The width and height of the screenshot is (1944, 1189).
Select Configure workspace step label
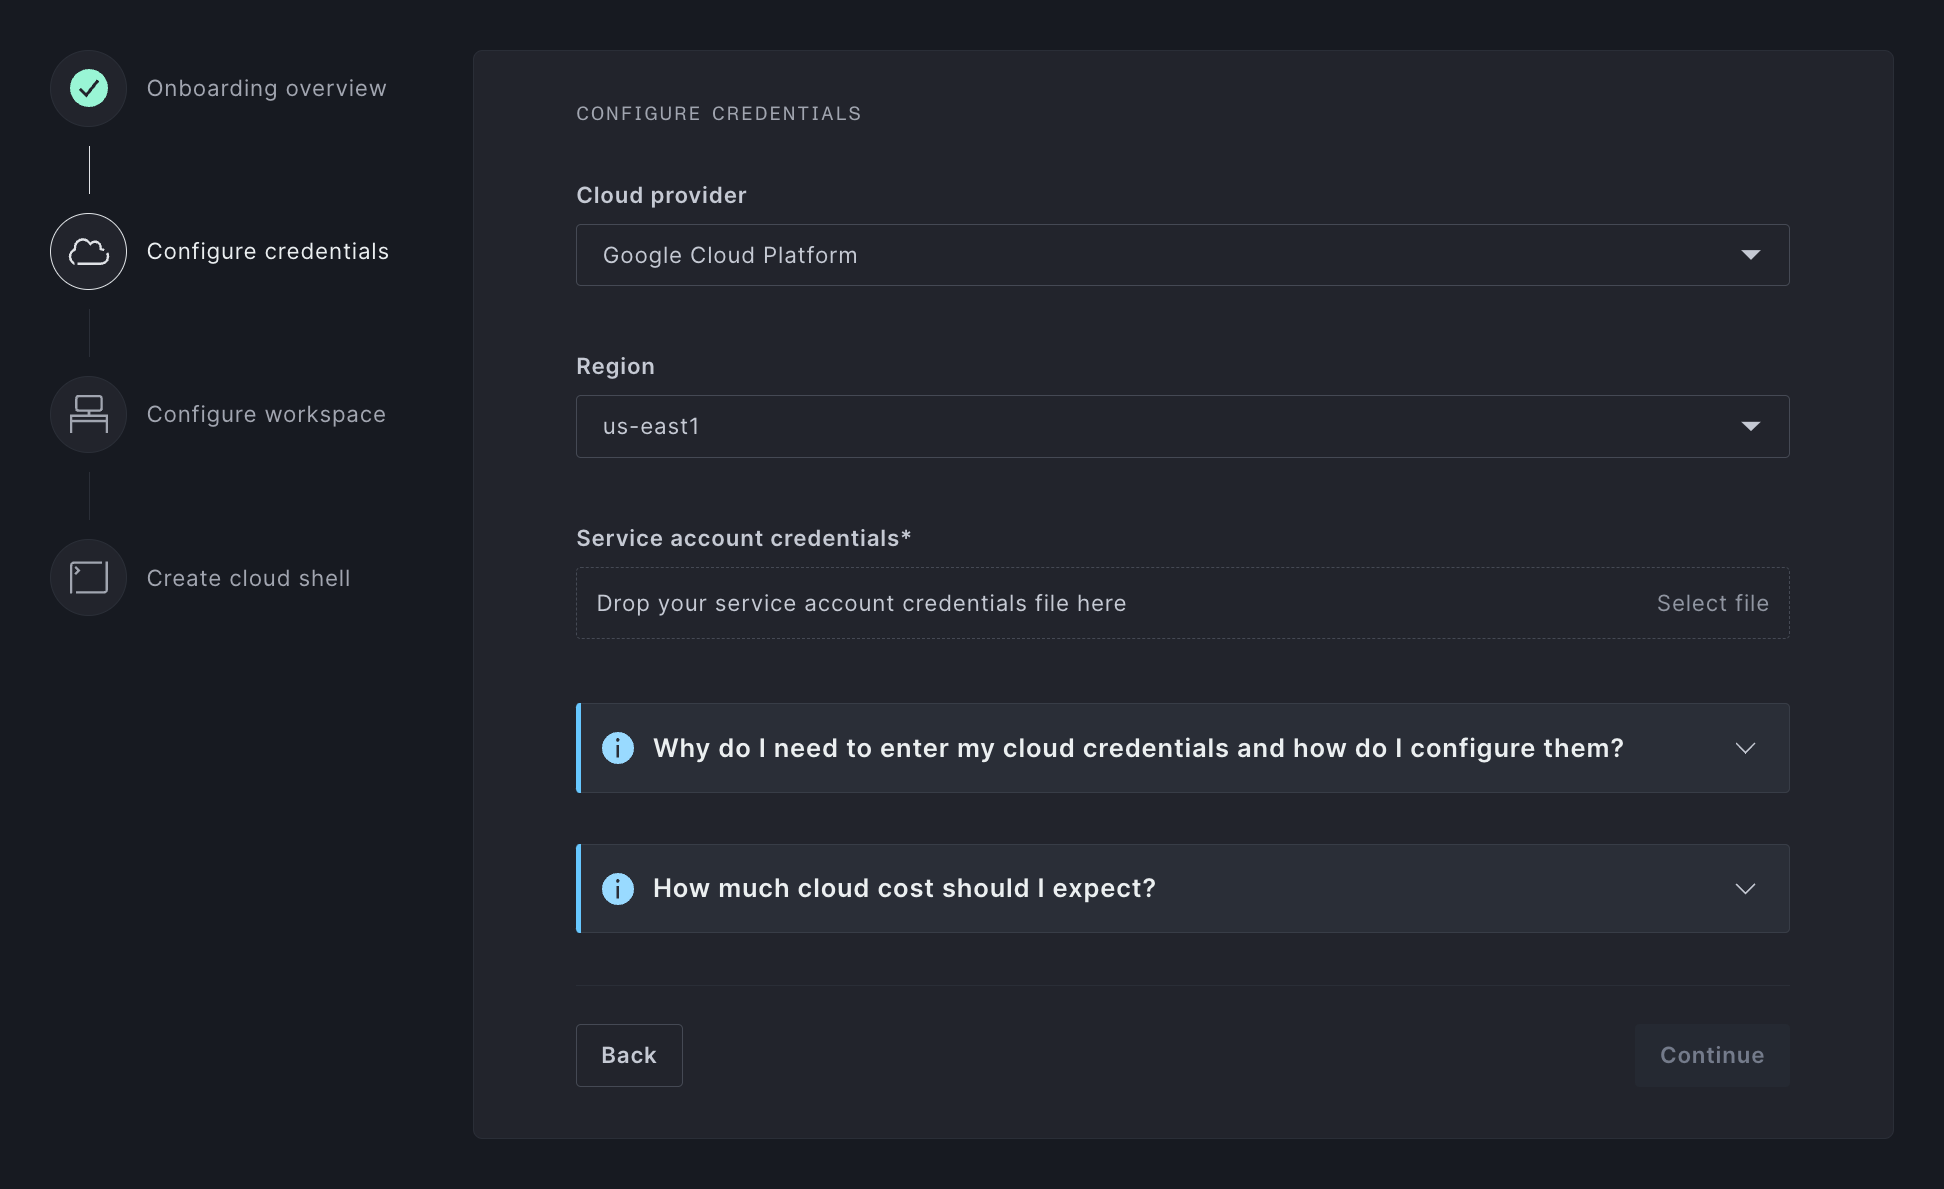(x=266, y=414)
